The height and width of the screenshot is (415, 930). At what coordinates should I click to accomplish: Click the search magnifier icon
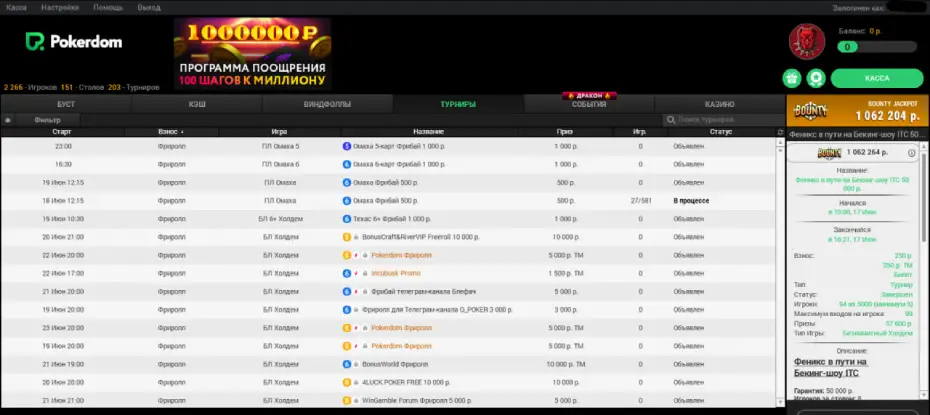tap(671, 120)
